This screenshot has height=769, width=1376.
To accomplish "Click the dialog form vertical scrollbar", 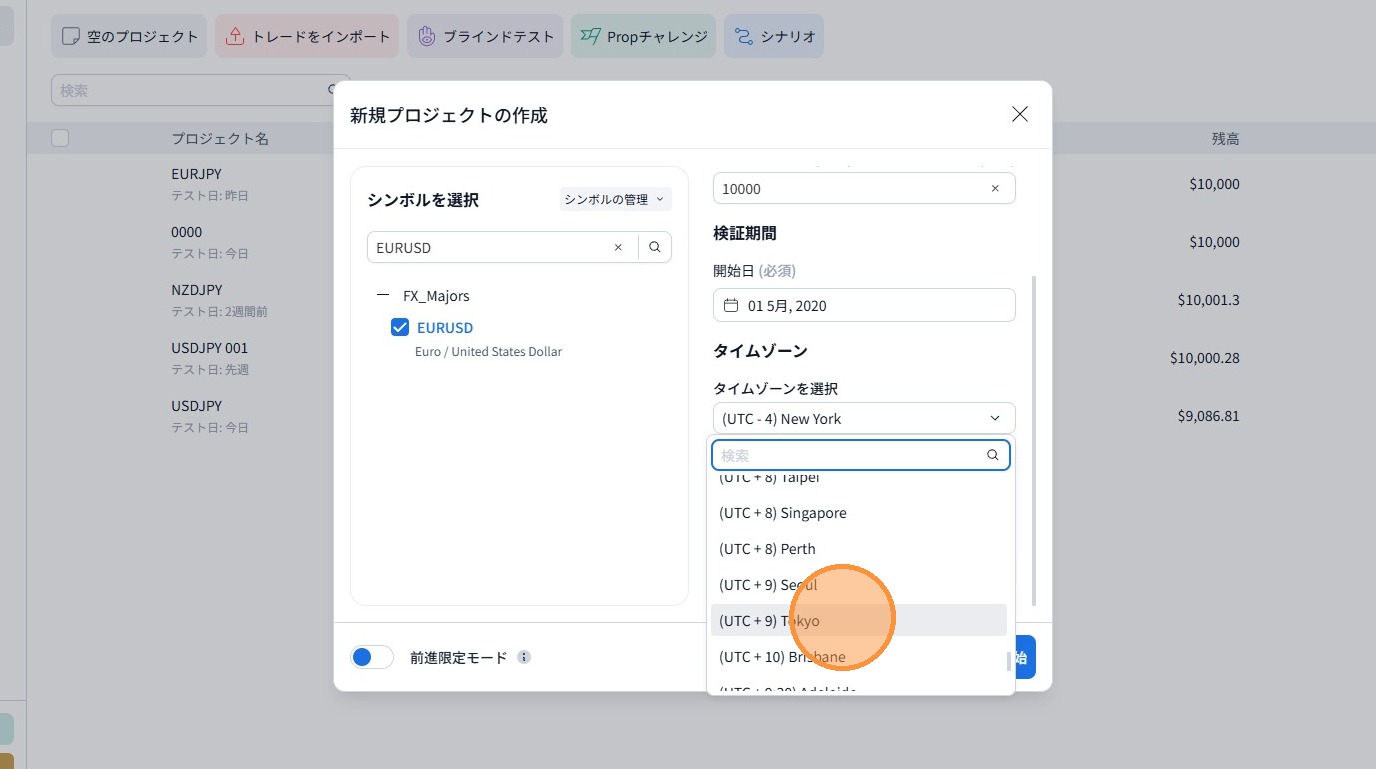I will [1034, 441].
